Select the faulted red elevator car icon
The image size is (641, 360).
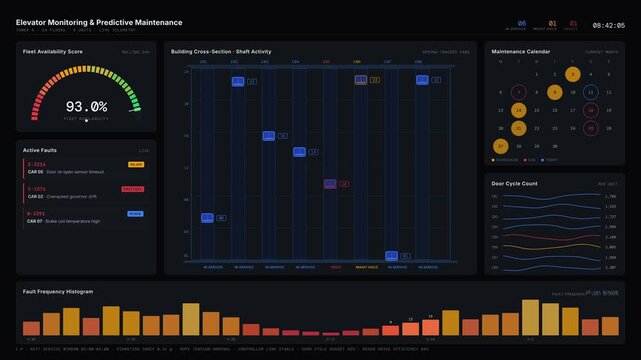click(x=330, y=183)
